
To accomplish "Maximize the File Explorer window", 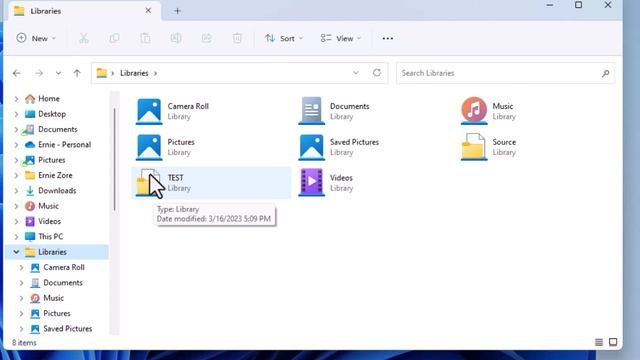I will click(578, 5).
